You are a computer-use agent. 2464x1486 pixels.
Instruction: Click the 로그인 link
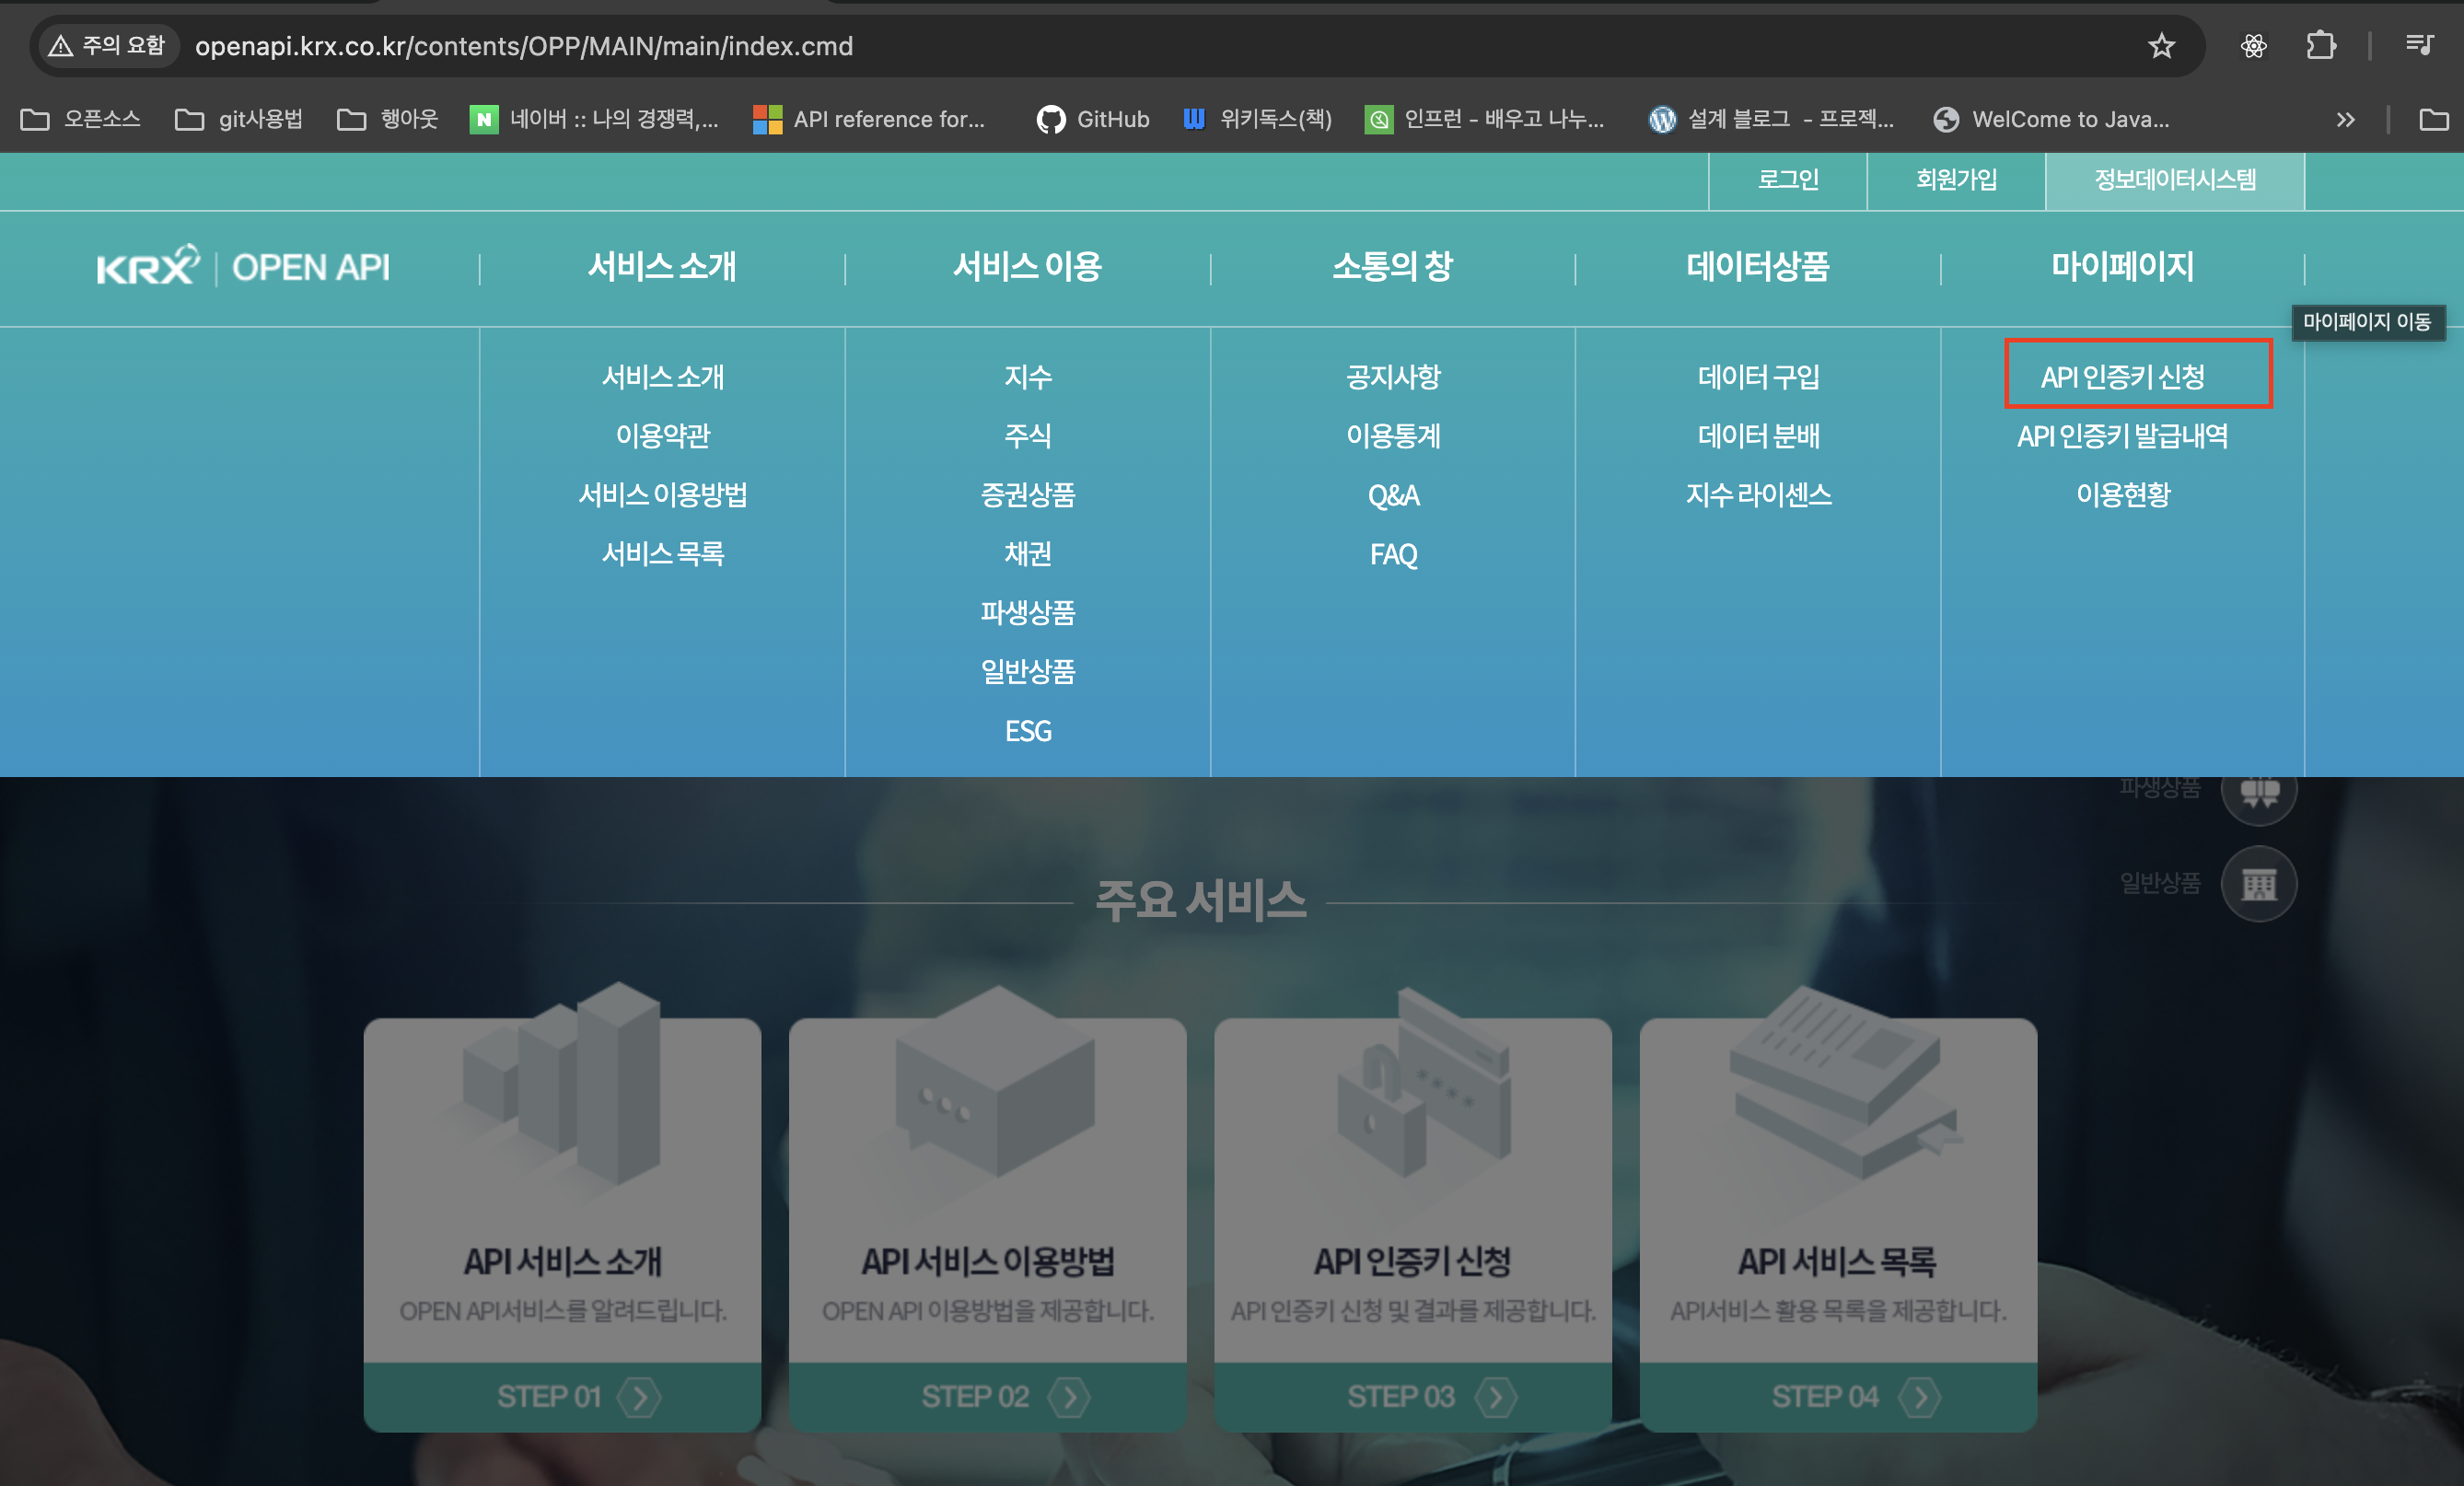tap(1788, 180)
